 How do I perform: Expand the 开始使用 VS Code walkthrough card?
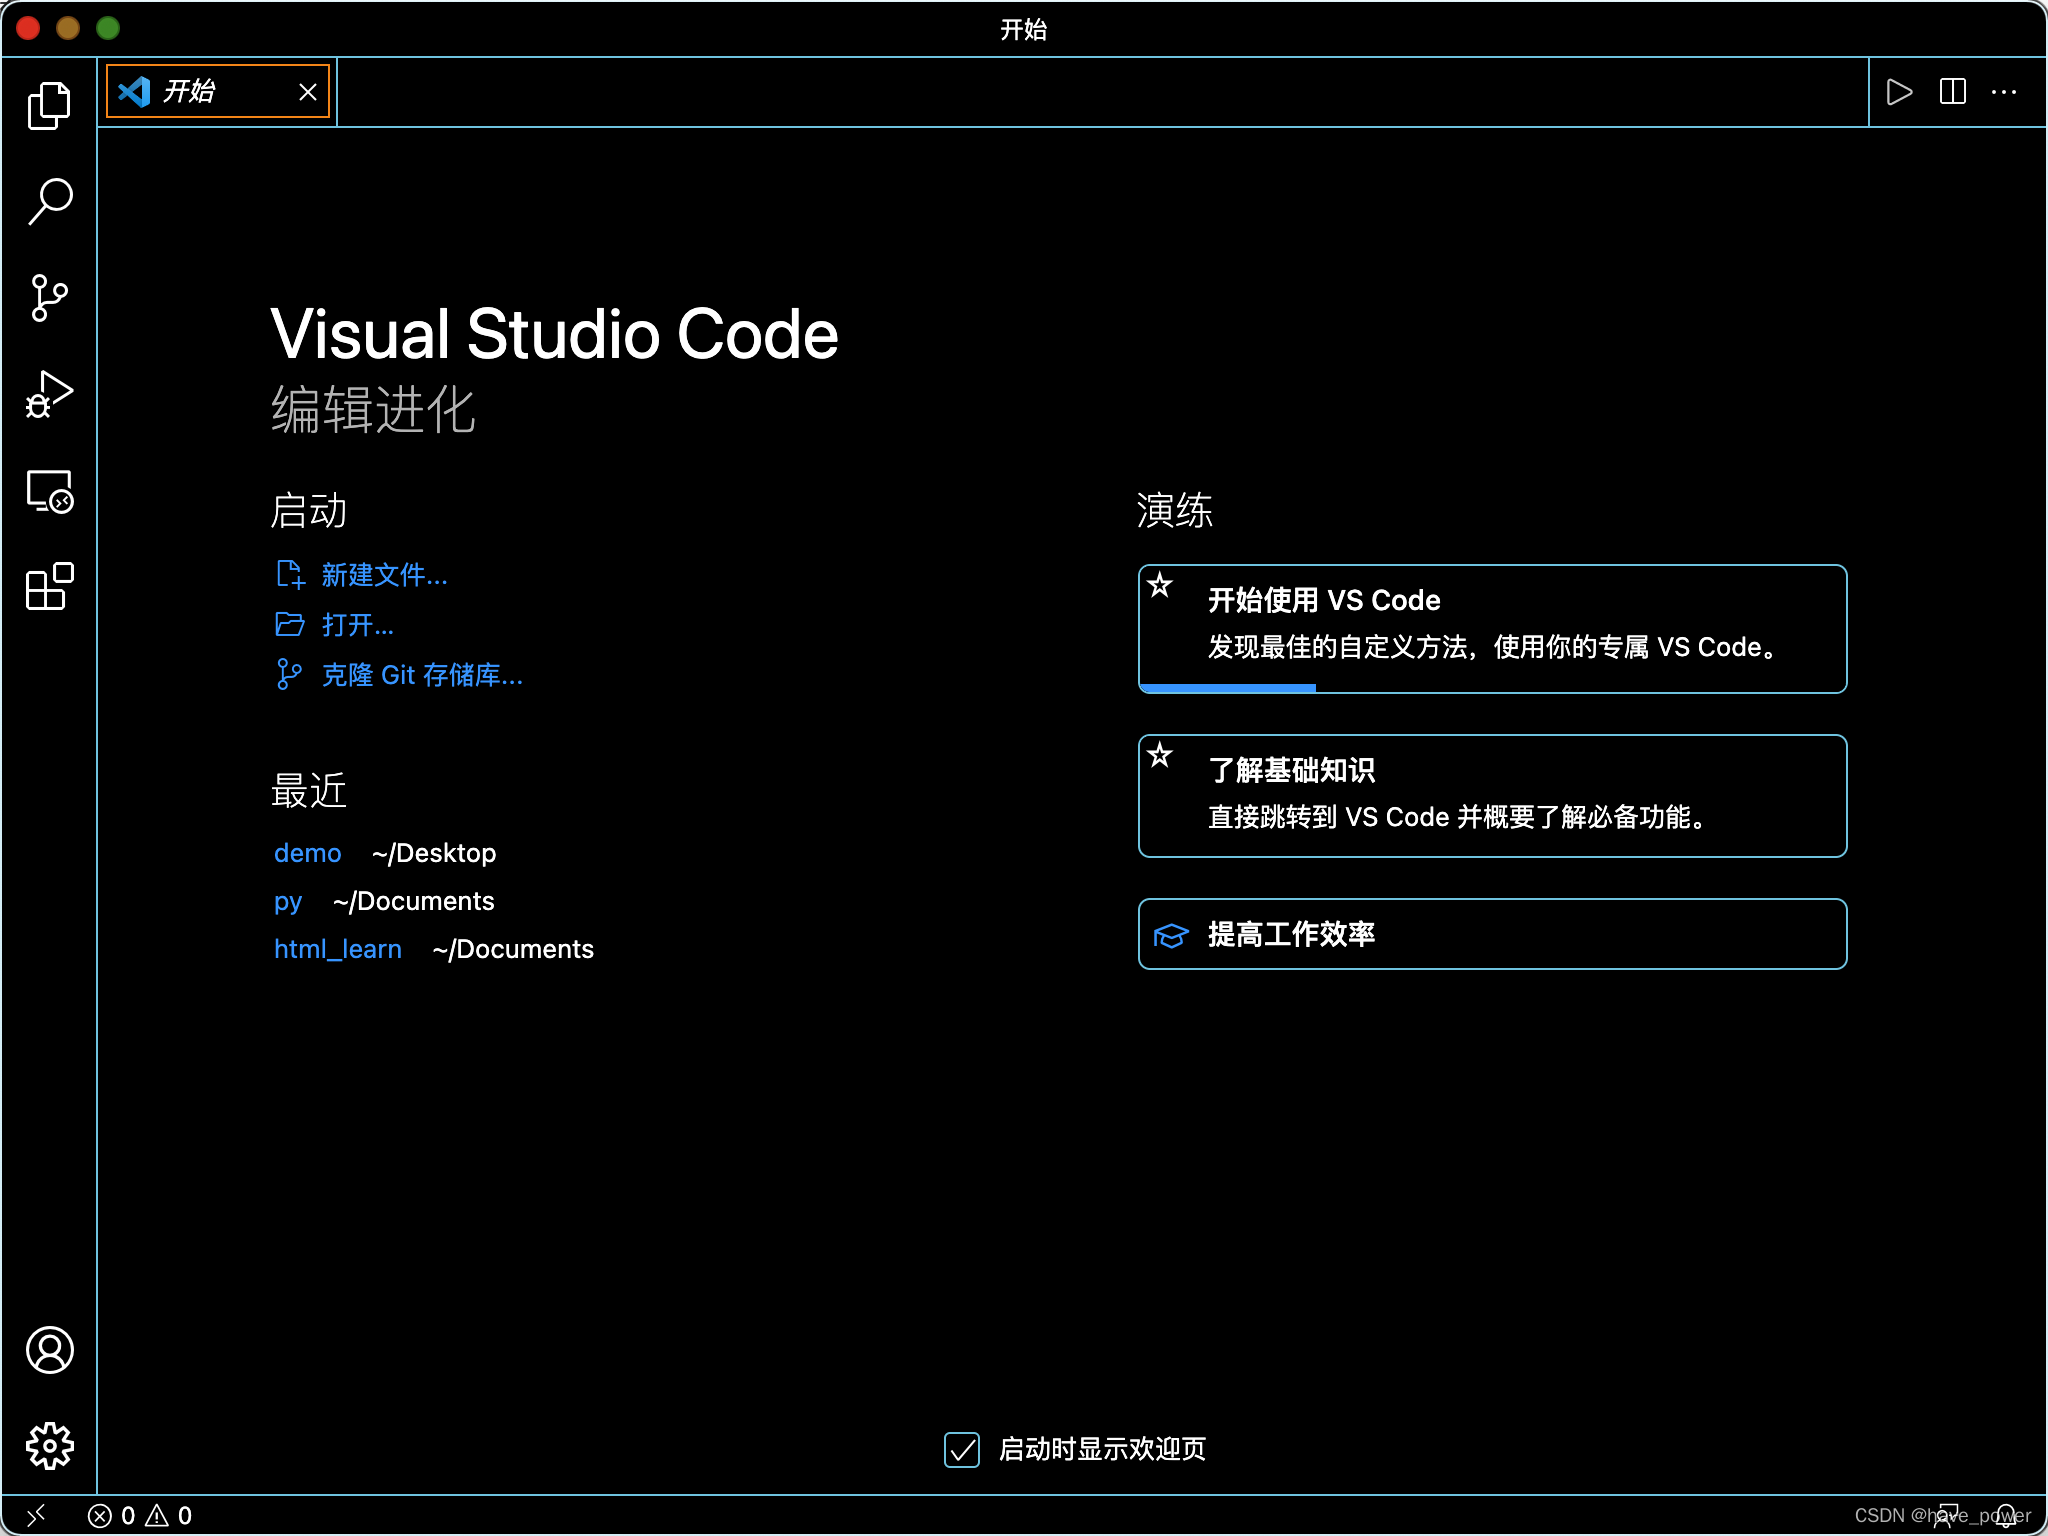pos(1490,628)
